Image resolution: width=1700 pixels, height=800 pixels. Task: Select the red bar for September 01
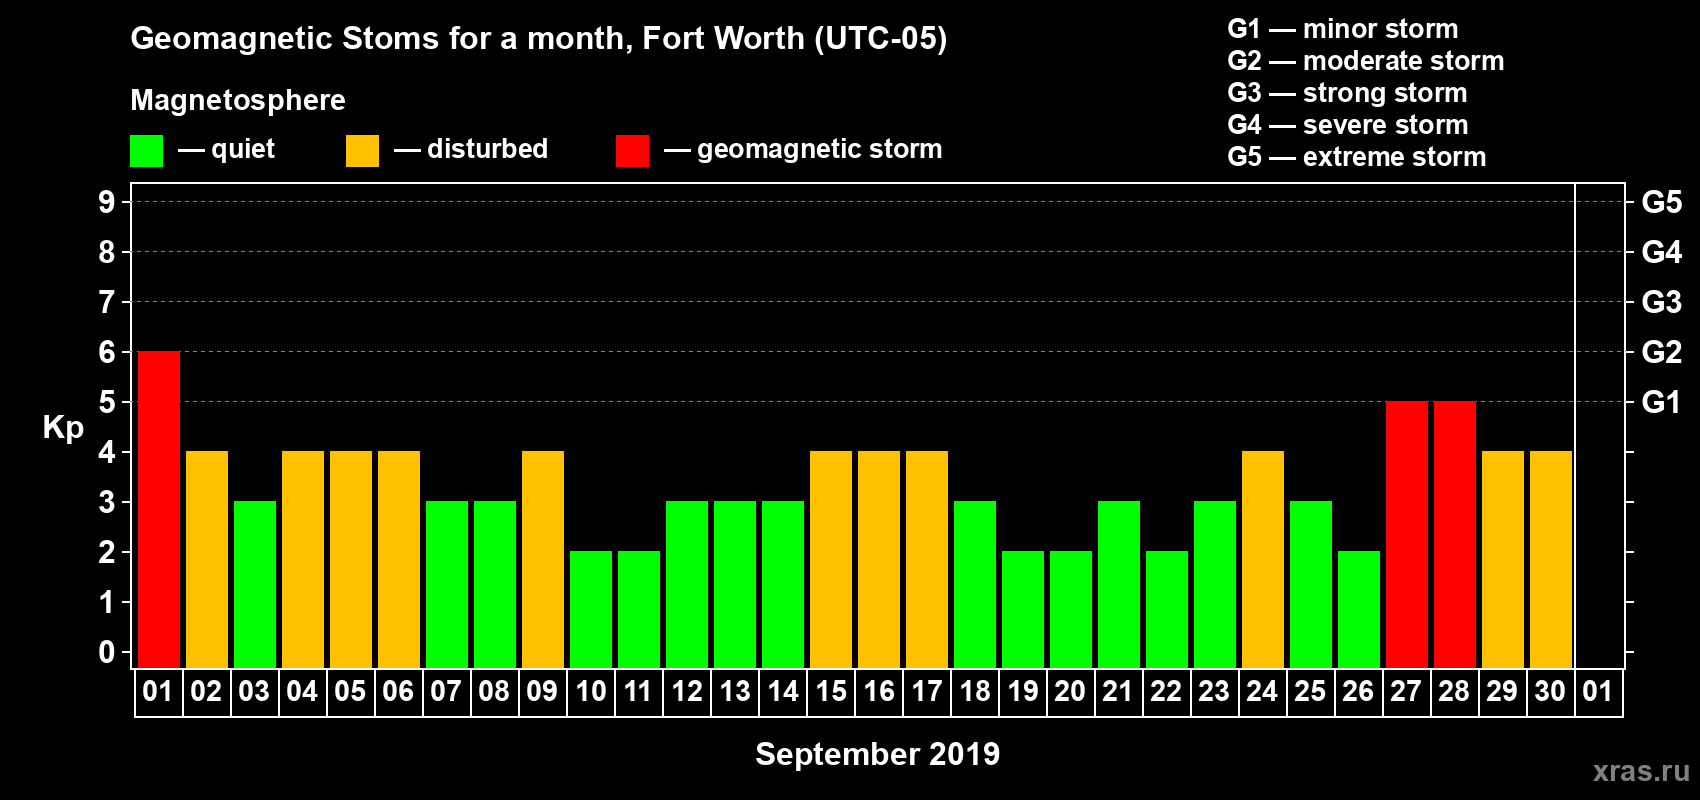point(159,509)
